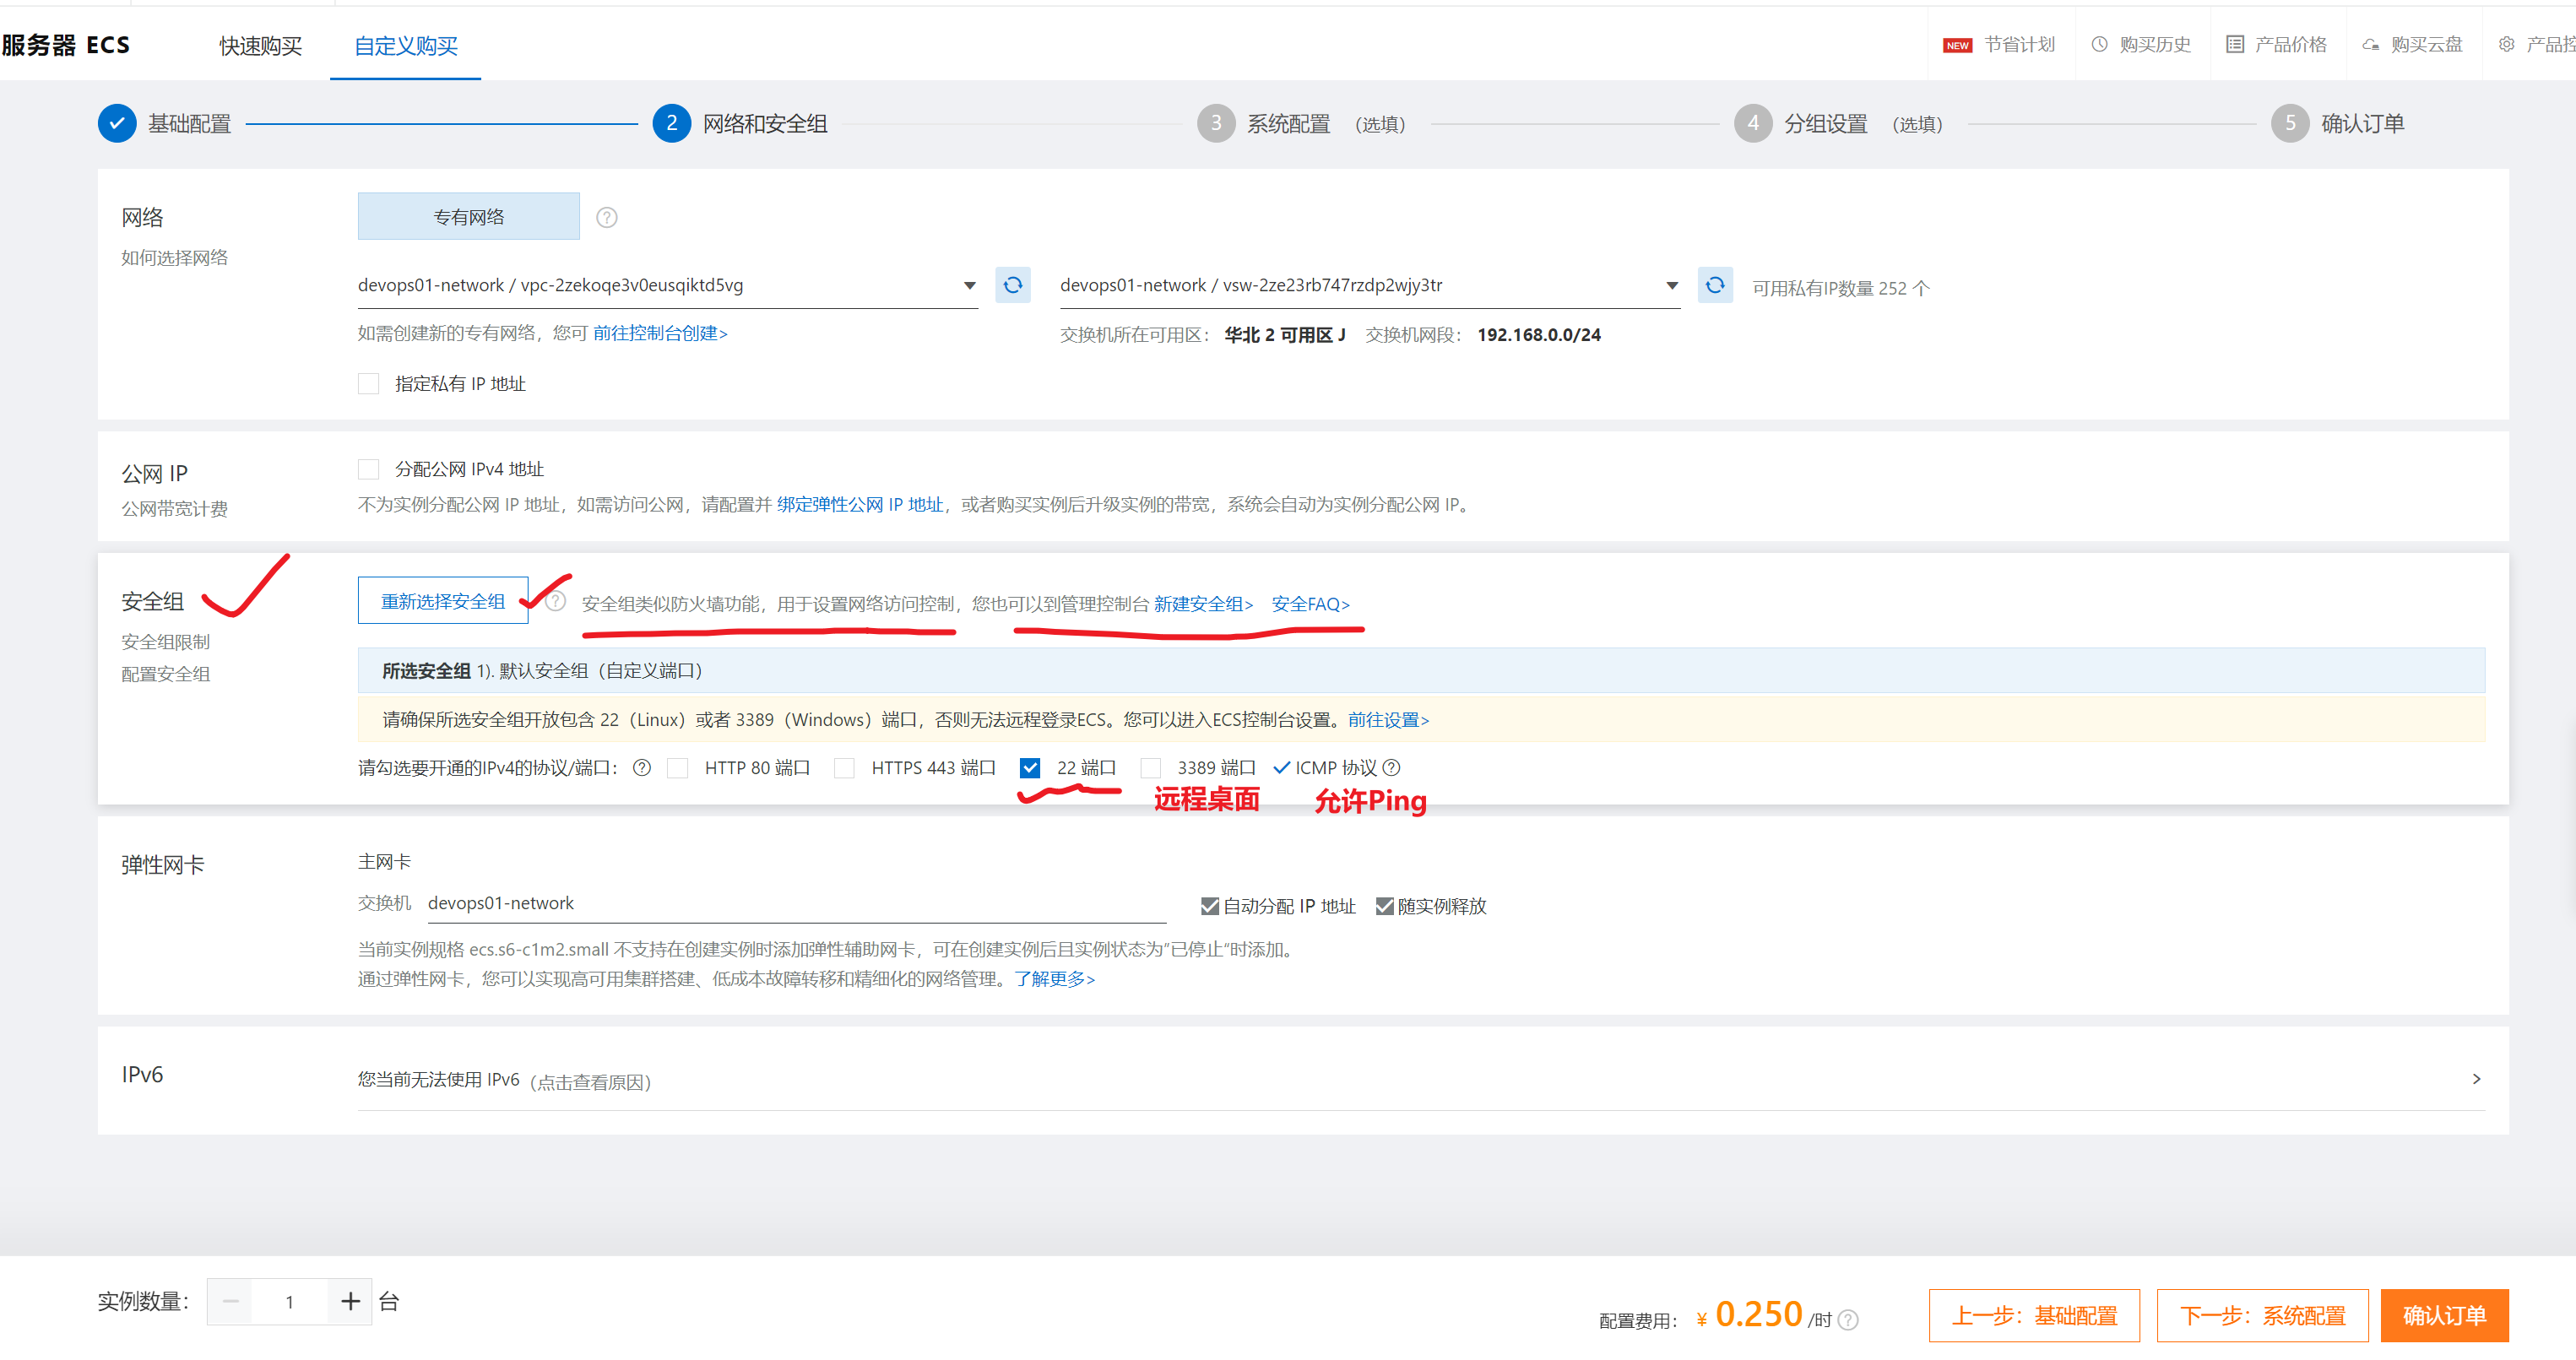Enable 分配公网 IPv4 地址 checkbox

click(369, 469)
